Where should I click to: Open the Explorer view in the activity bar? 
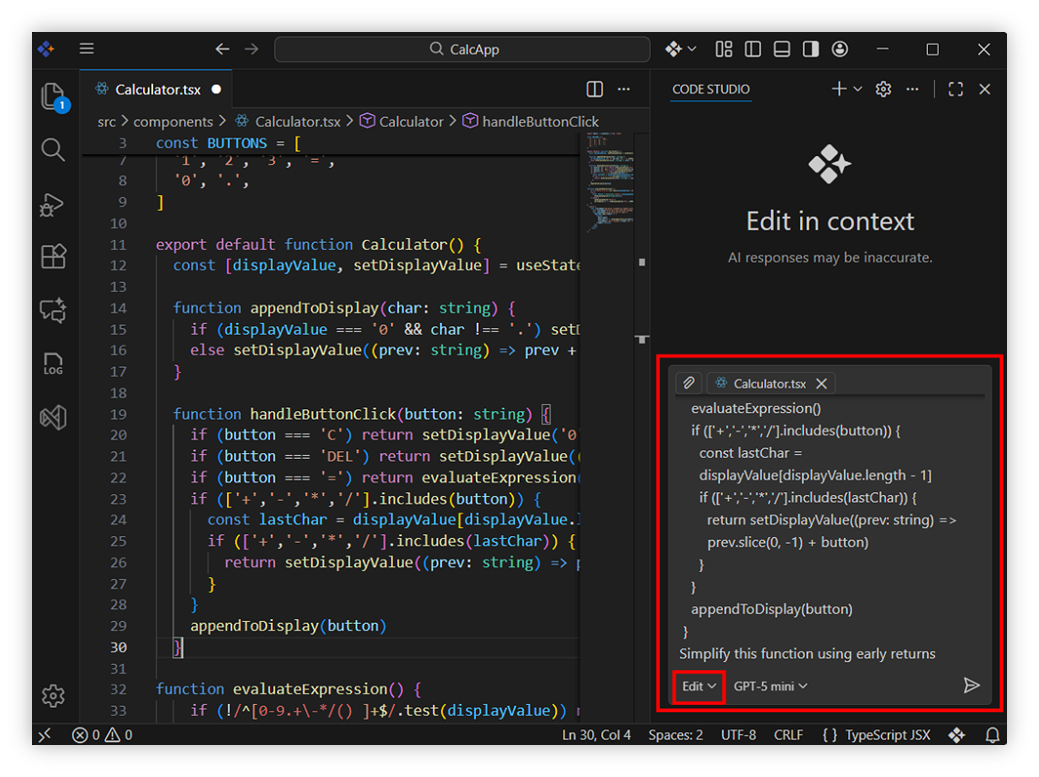53,97
